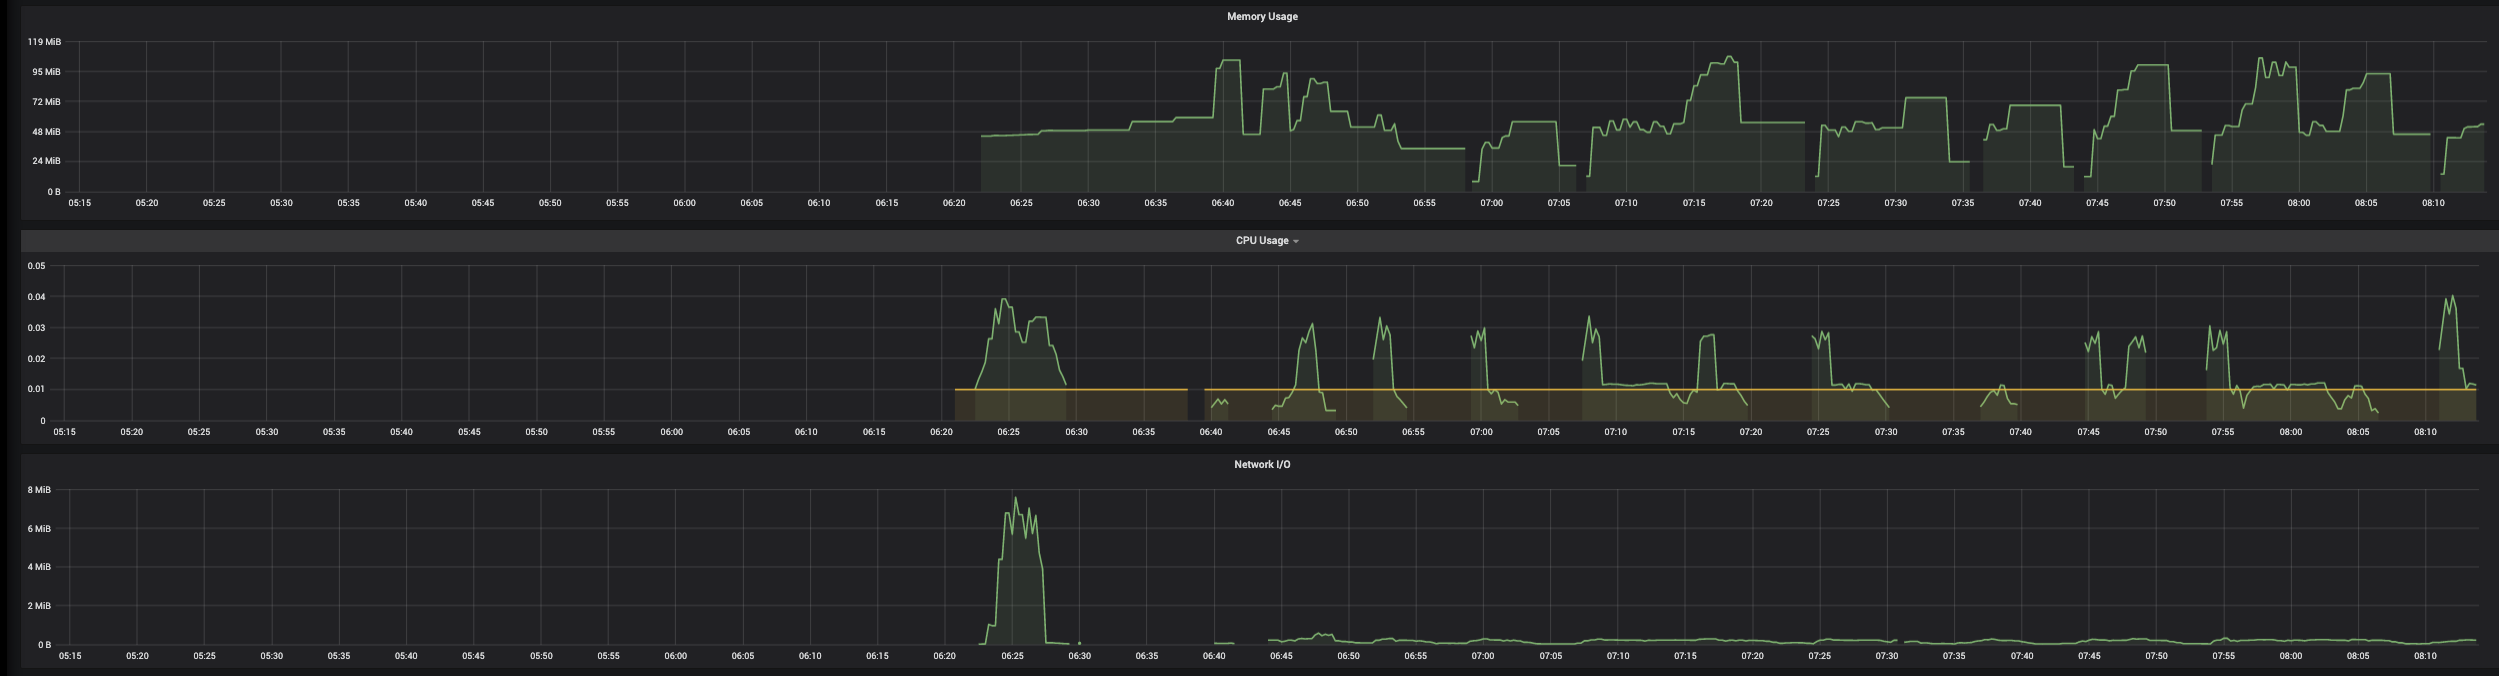This screenshot has height=676, width=2499.
Task: Click the 06:25 time label under Network I/O
Action: point(1012,656)
